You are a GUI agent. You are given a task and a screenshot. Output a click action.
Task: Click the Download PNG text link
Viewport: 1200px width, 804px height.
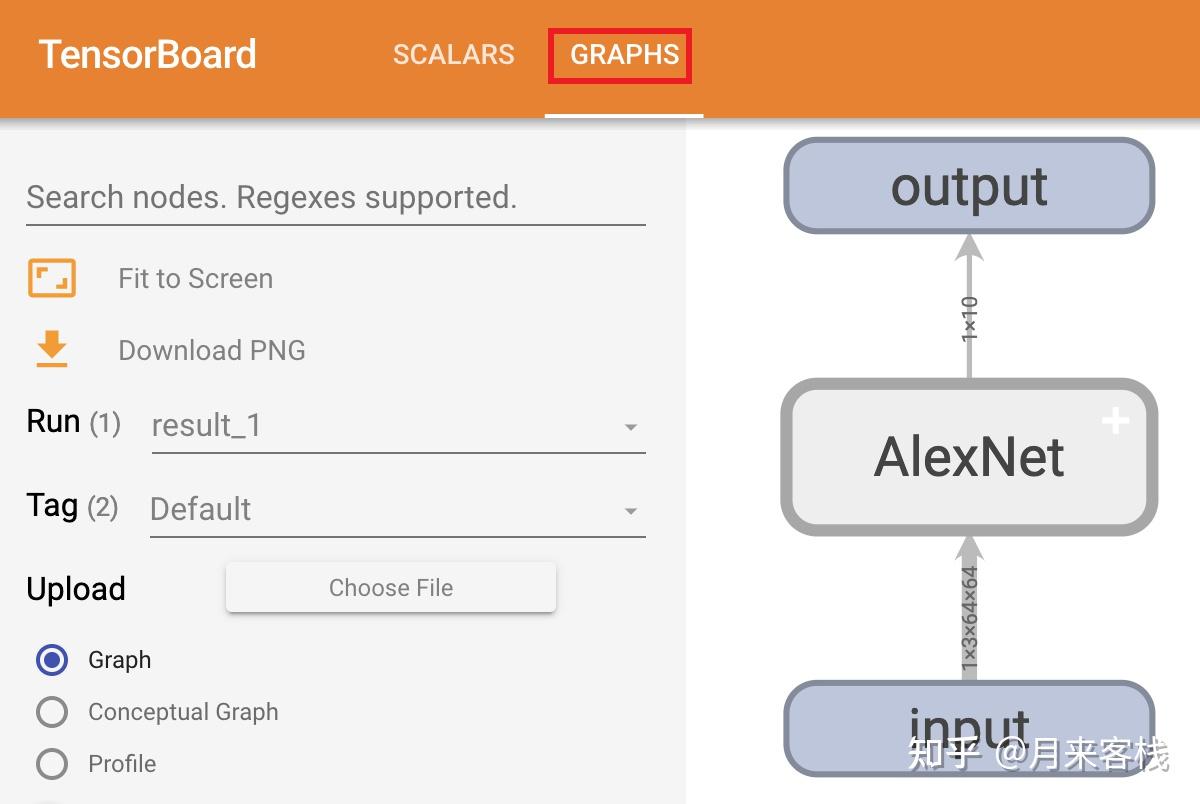(x=212, y=350)
